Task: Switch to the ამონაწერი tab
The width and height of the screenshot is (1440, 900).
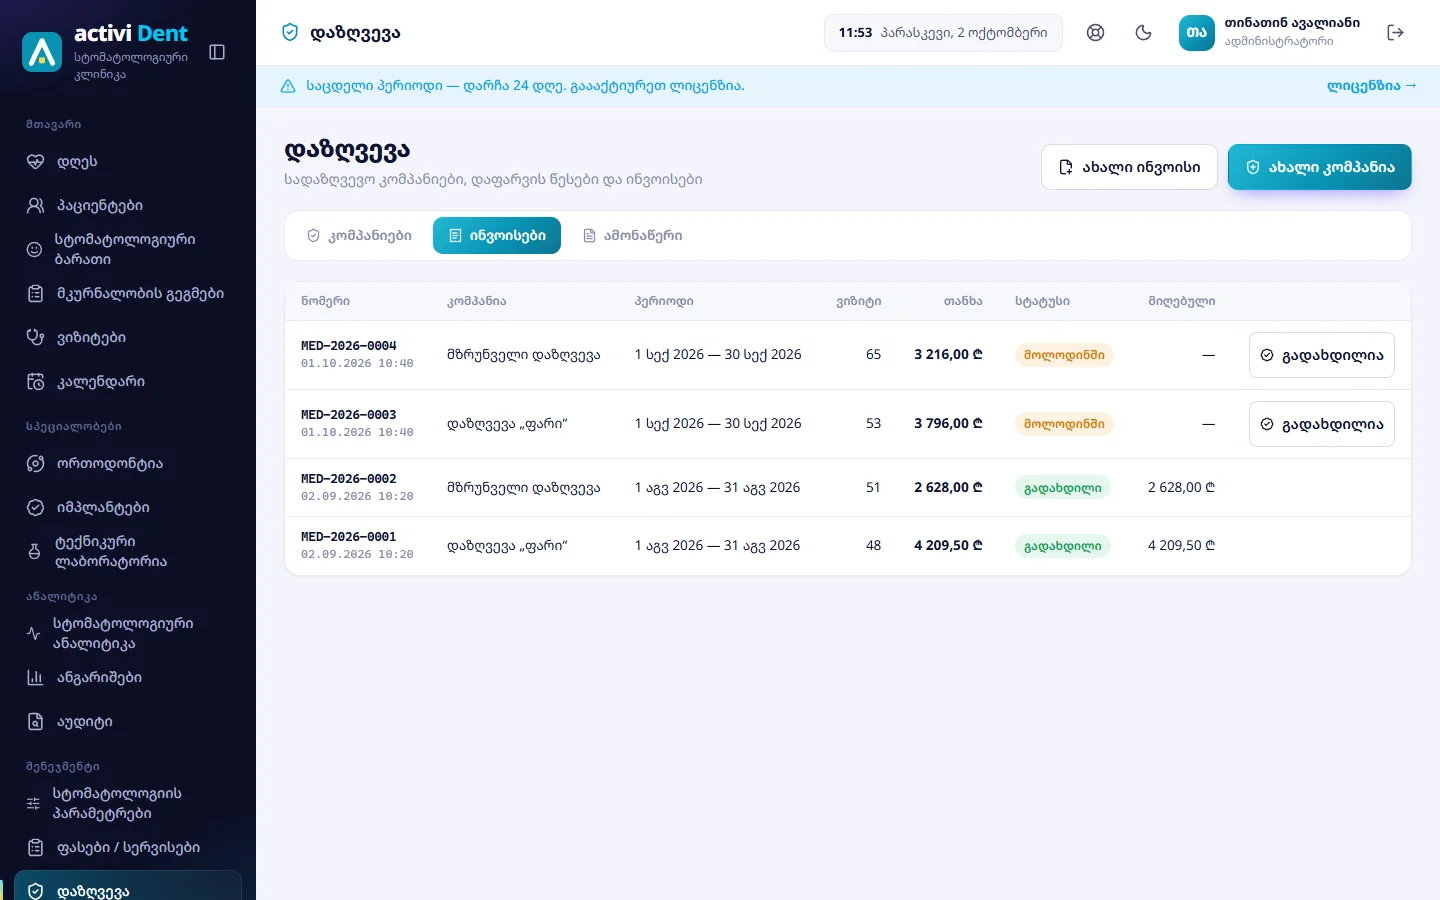Action: point(632,236)
